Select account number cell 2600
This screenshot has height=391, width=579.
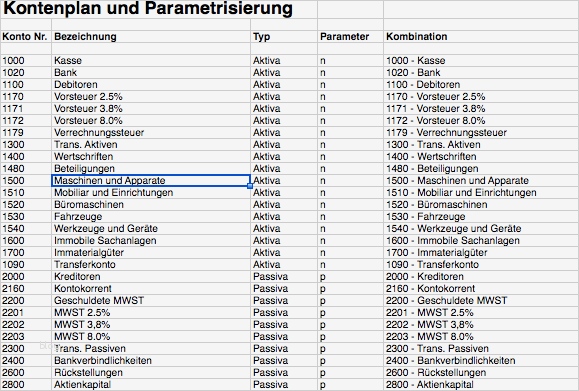coord(26,373)
